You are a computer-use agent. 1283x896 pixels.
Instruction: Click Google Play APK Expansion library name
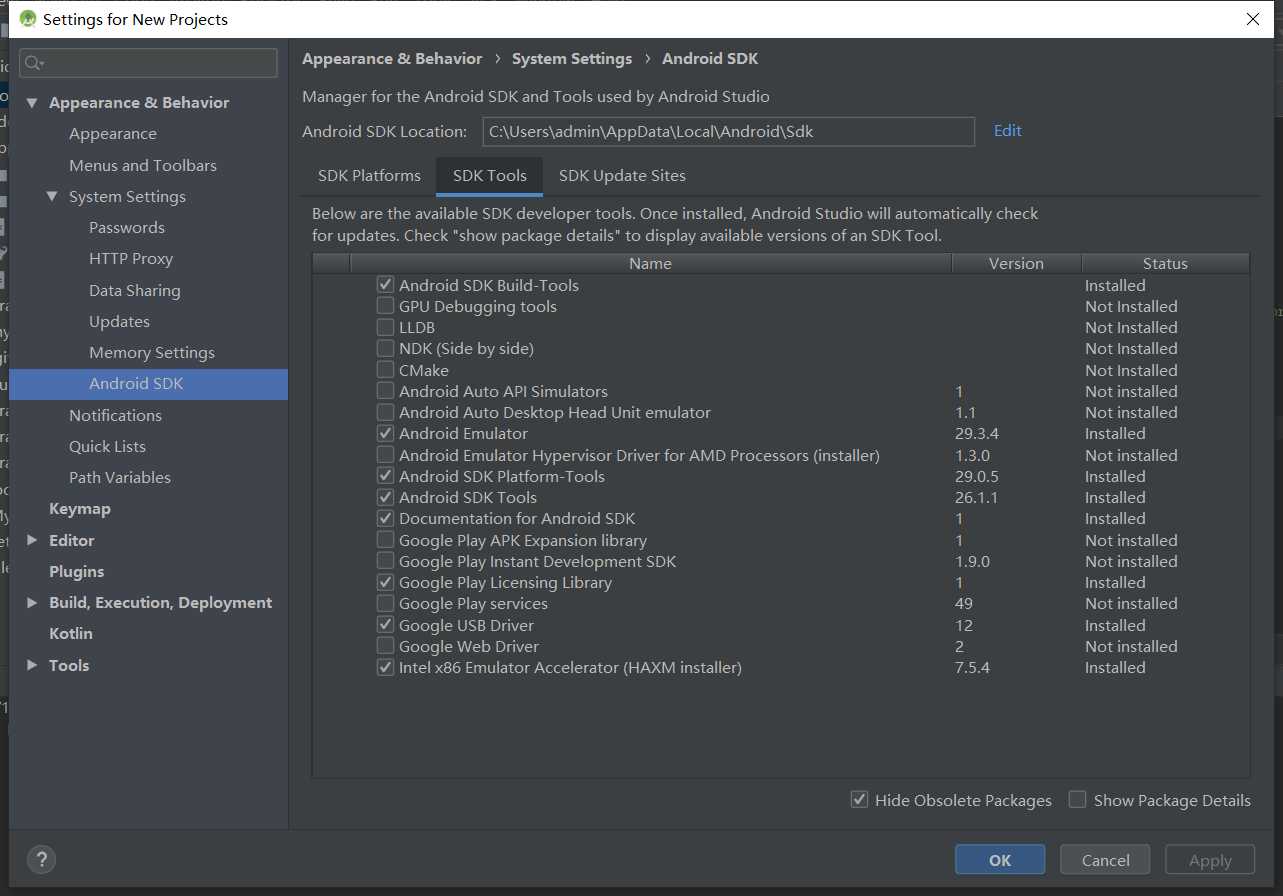[523, 540]
